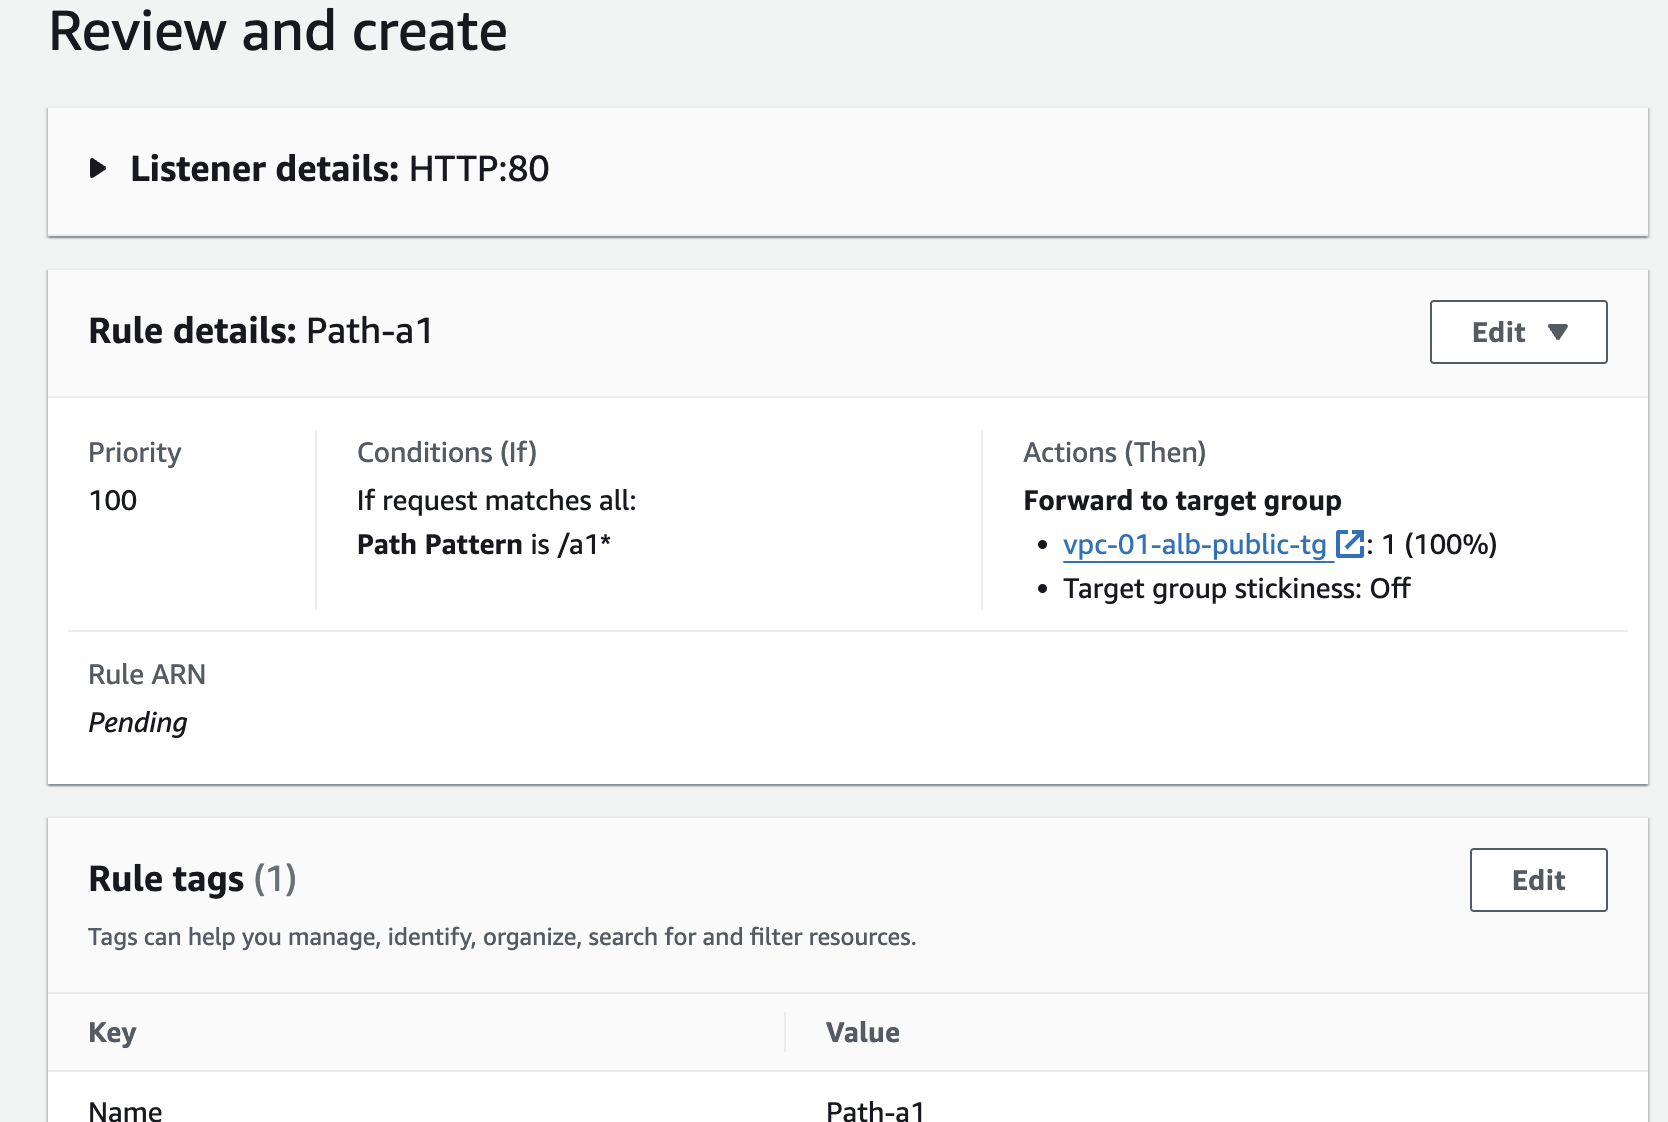
Task: Click the Review and create page title
Action: (278, 32)
